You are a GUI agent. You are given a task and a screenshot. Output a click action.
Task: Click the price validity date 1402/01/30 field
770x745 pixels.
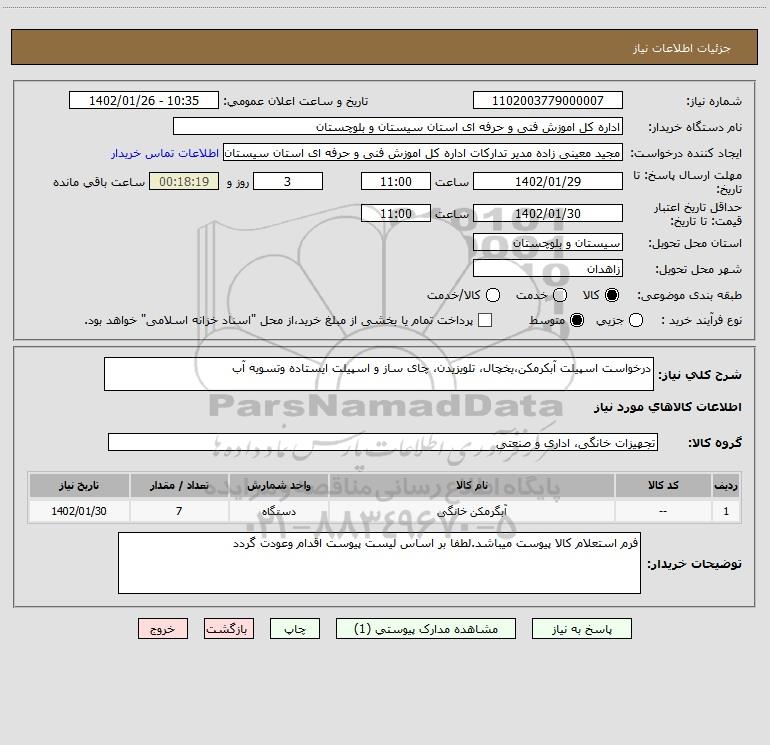click(x=548, y=214)
